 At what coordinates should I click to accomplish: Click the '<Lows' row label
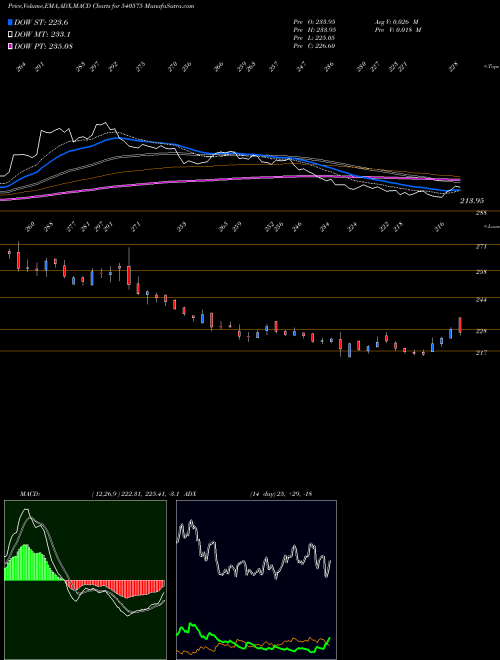[x=491, y=226]
